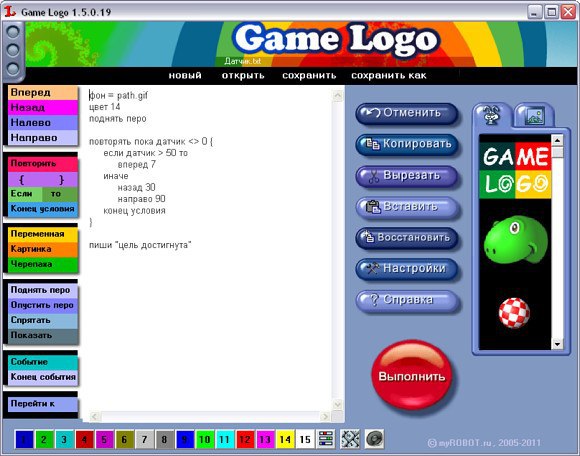Click the middle round indicator button
The width and height of the screenshot is (580, 456).
(x=13, y=50)
